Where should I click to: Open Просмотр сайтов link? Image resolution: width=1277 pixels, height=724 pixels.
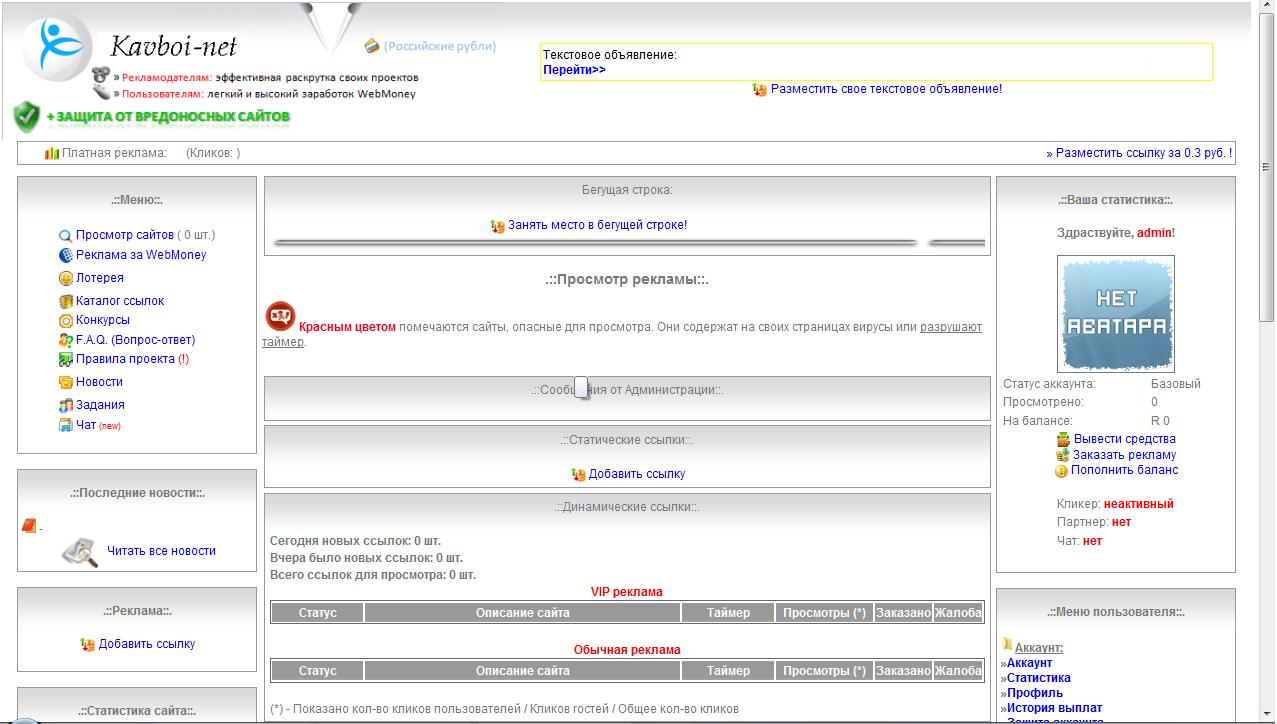125,235
